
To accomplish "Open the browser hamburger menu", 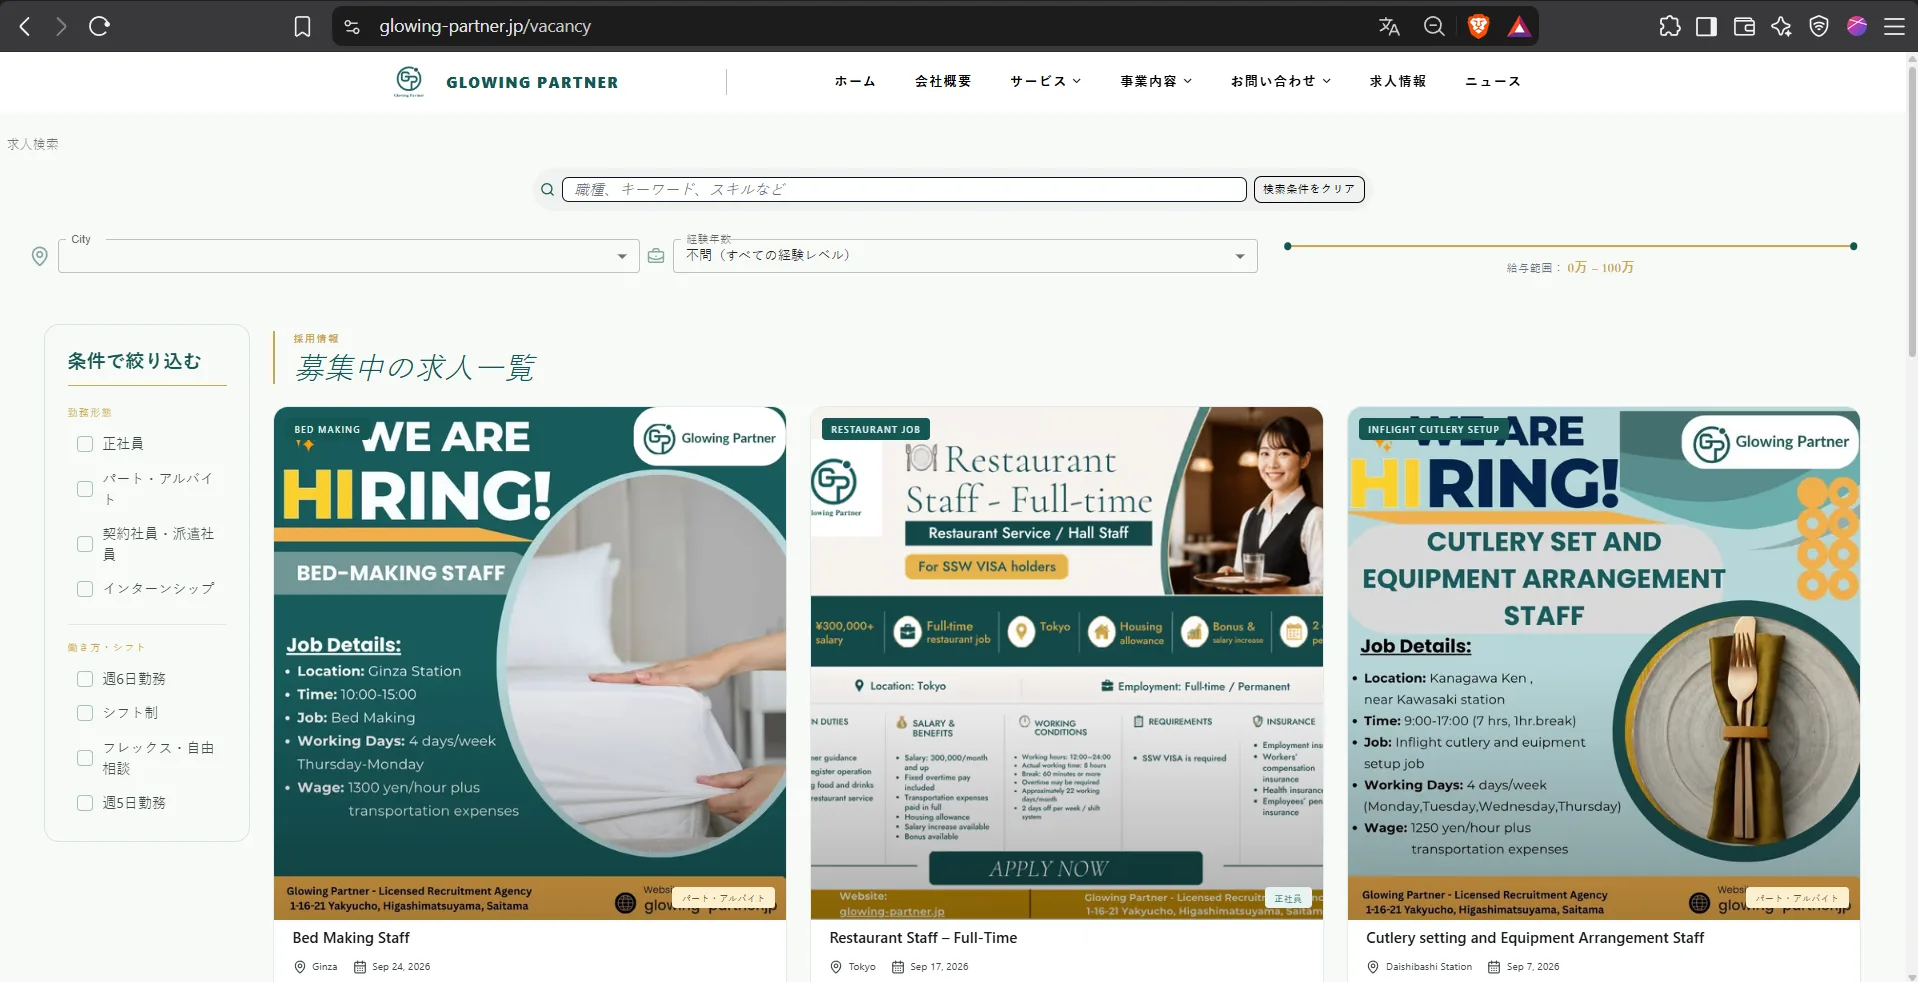I will point(1894,27).
